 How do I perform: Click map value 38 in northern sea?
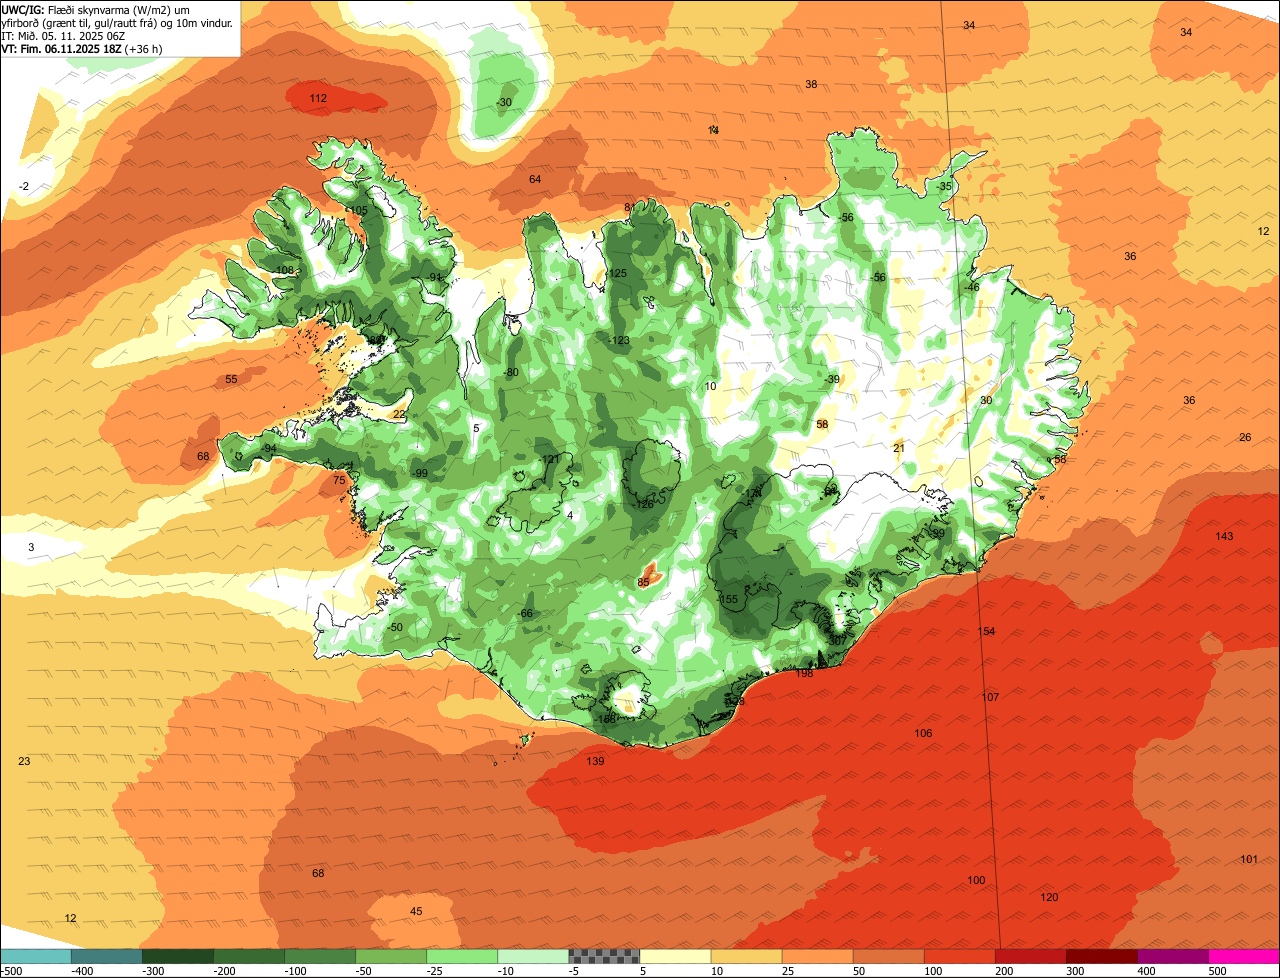click(x=811, y=84)
